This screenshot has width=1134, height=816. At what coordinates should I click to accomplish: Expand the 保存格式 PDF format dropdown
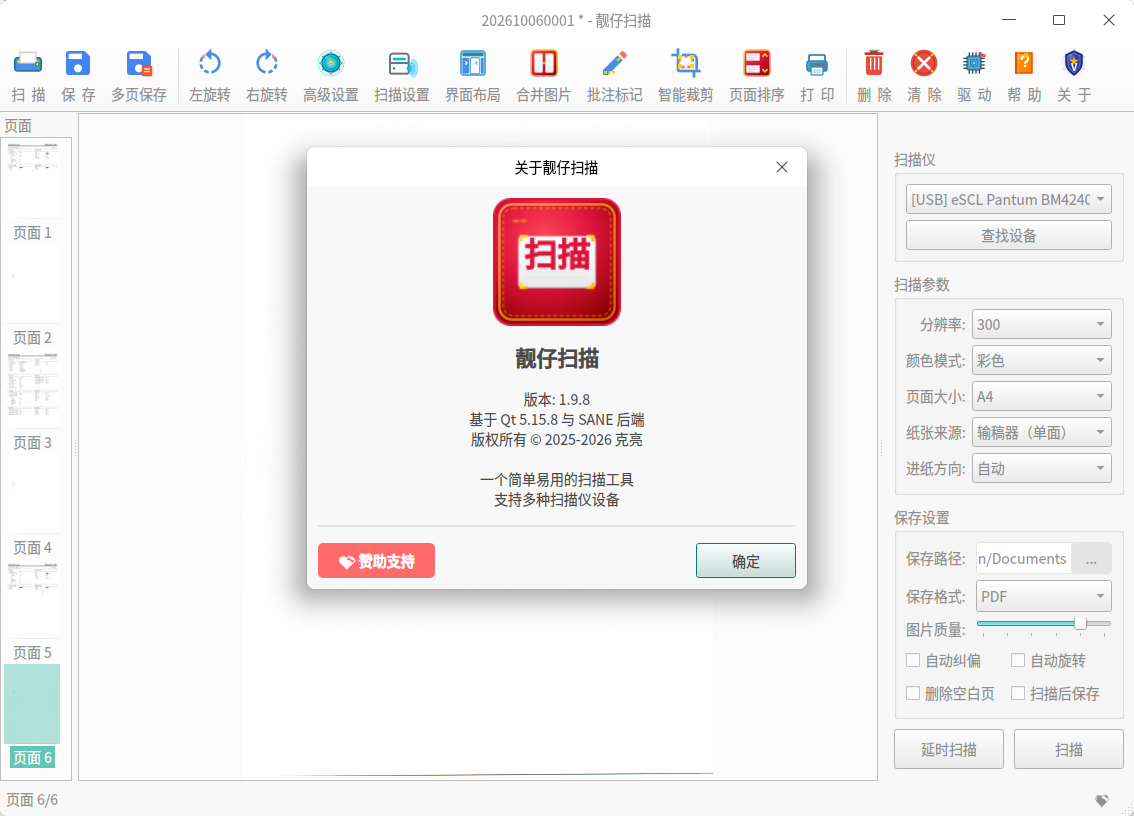point(1044,597)
